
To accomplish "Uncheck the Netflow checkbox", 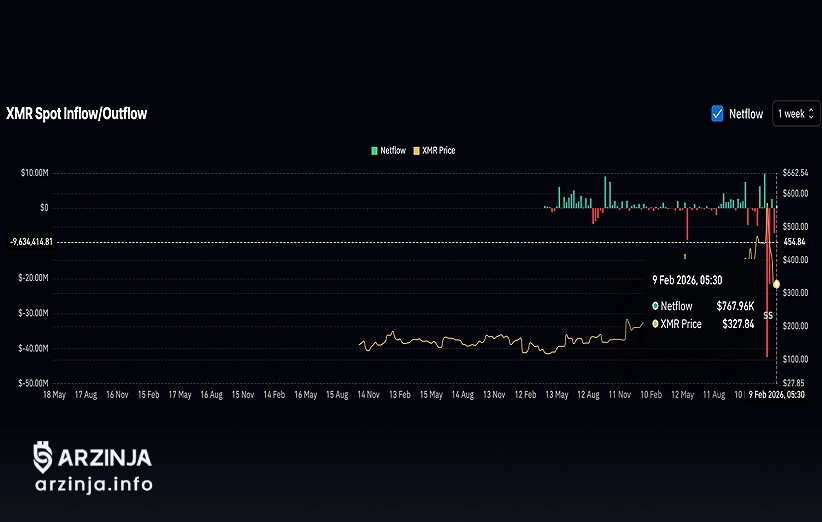I will click(717, 114).
